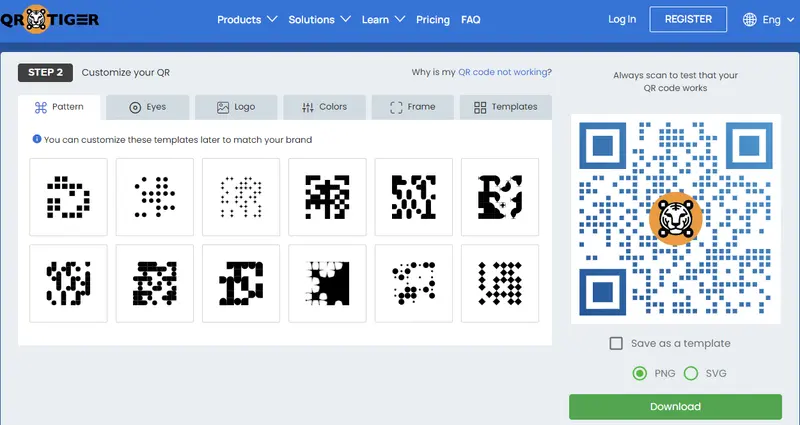Enable Save as a template checkbox
Image resolution: width=800 pixels, height=425 pixels.
tap(617, 343)
